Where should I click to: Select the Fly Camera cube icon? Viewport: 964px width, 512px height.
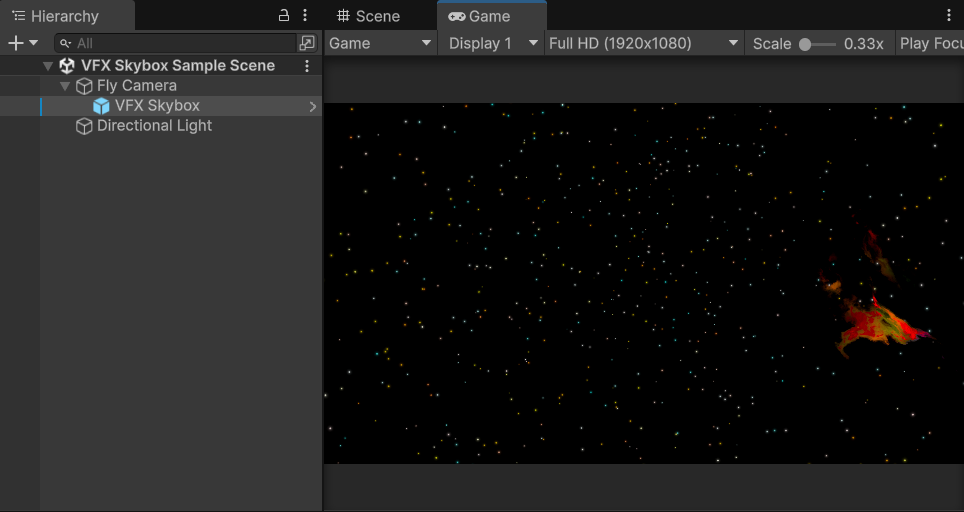pyautogui.click(x=84, y=86)
